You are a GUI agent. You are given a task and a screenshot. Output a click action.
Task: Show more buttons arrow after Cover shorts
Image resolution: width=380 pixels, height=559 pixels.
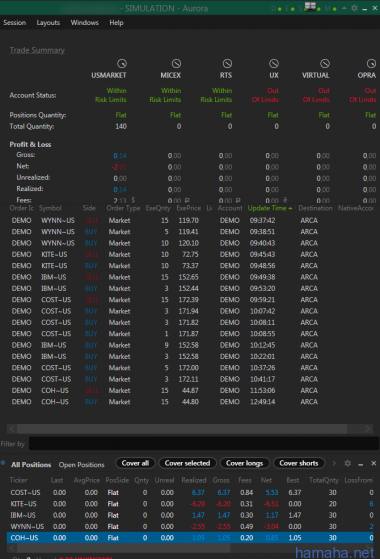[334, 463]
